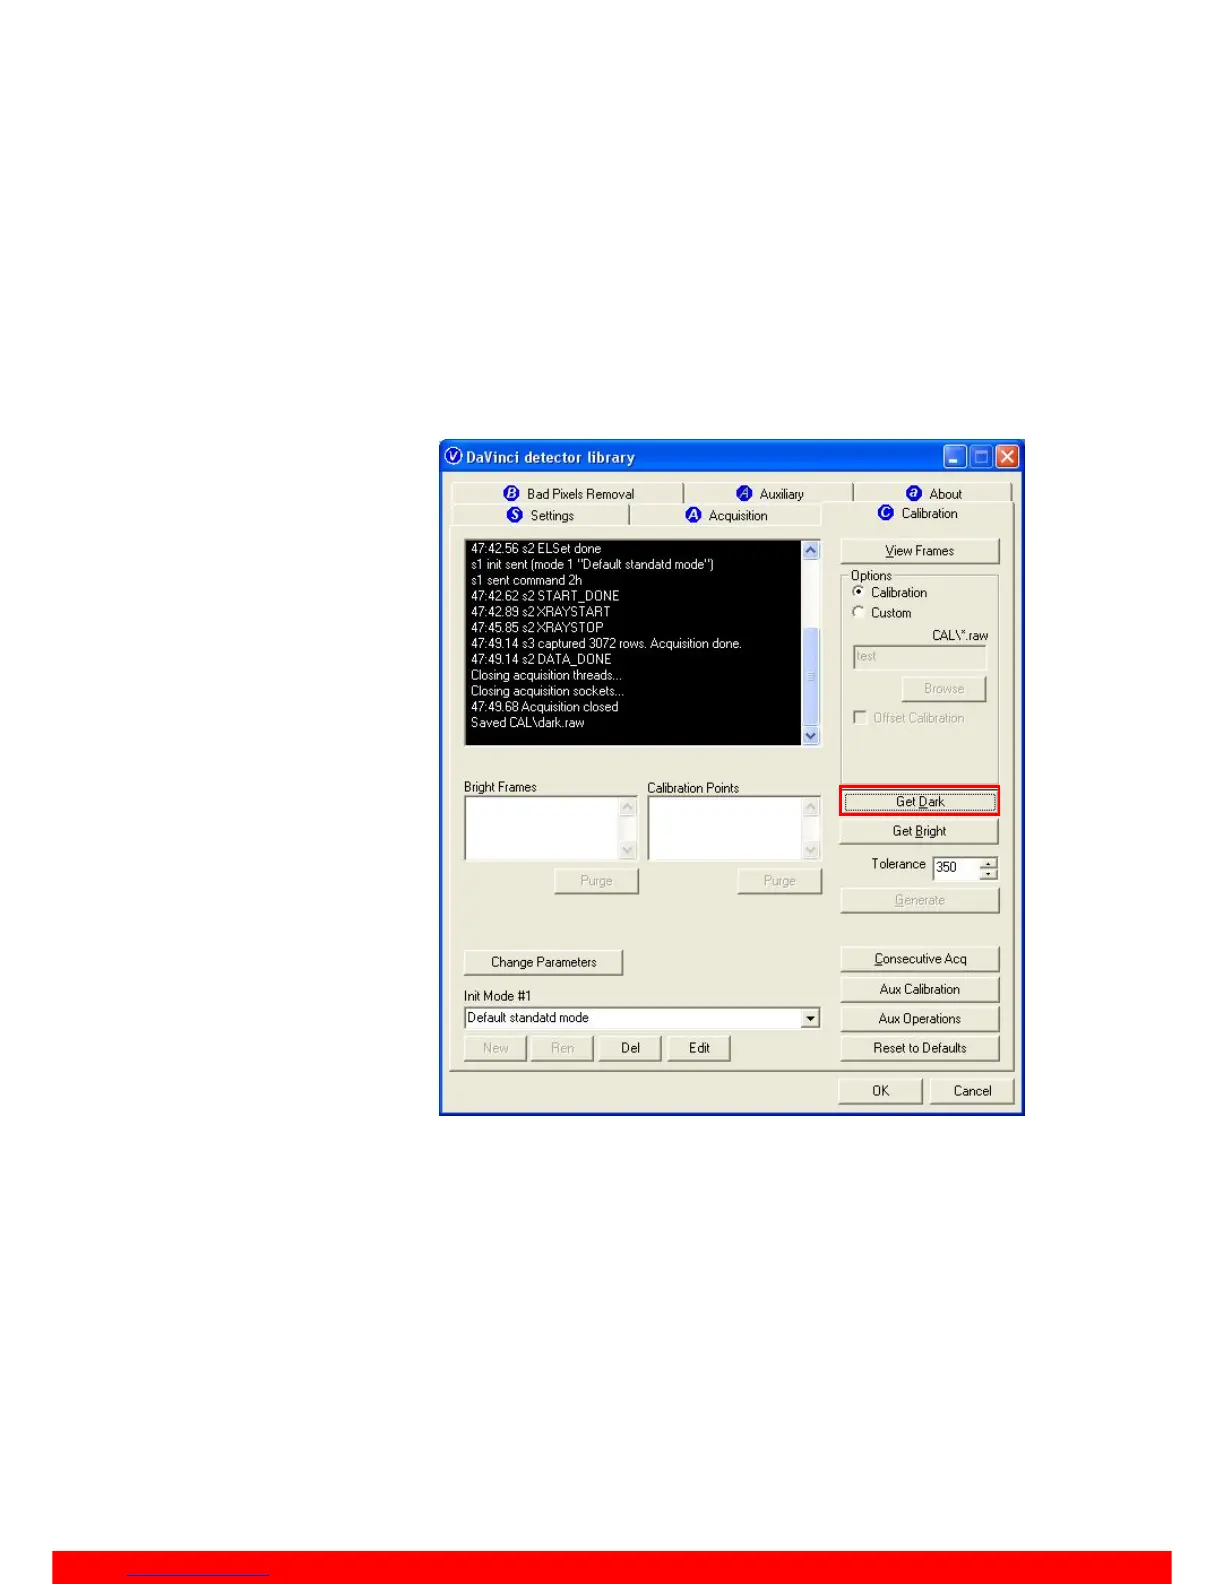The height and width of the screenshot is (1584, 1224).
Task: Click '47:49.14 s2 DATA_DONE' log line
Action: (541, 659)
